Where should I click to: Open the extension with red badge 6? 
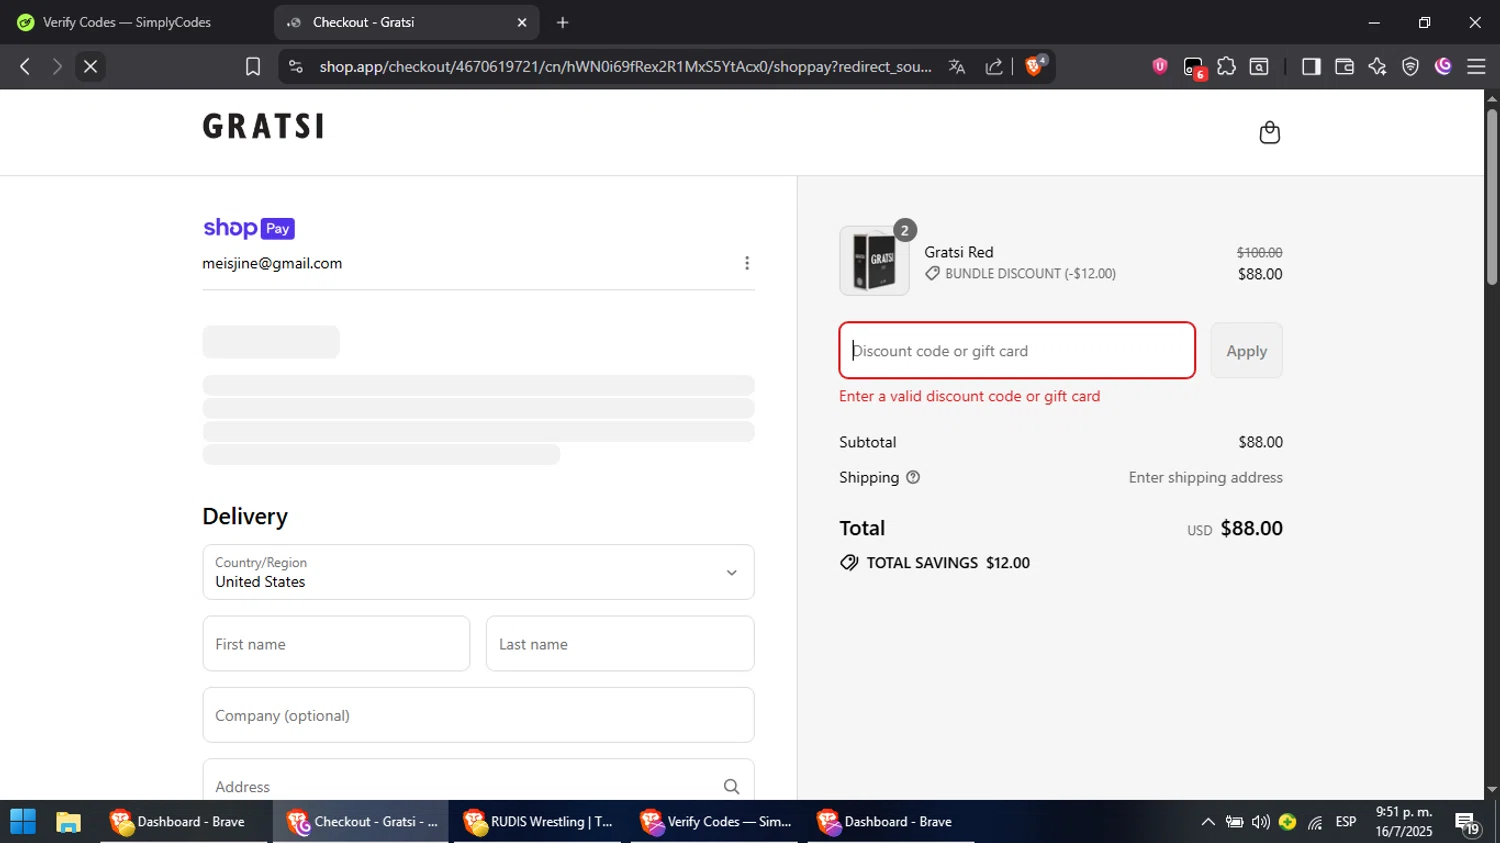tap(1194, 67)
